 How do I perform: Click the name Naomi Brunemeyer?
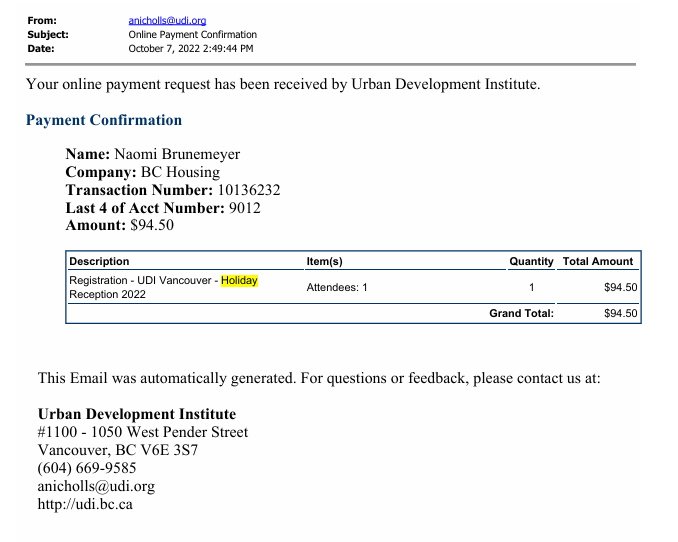pyautogui.click(x=177, y=154)
